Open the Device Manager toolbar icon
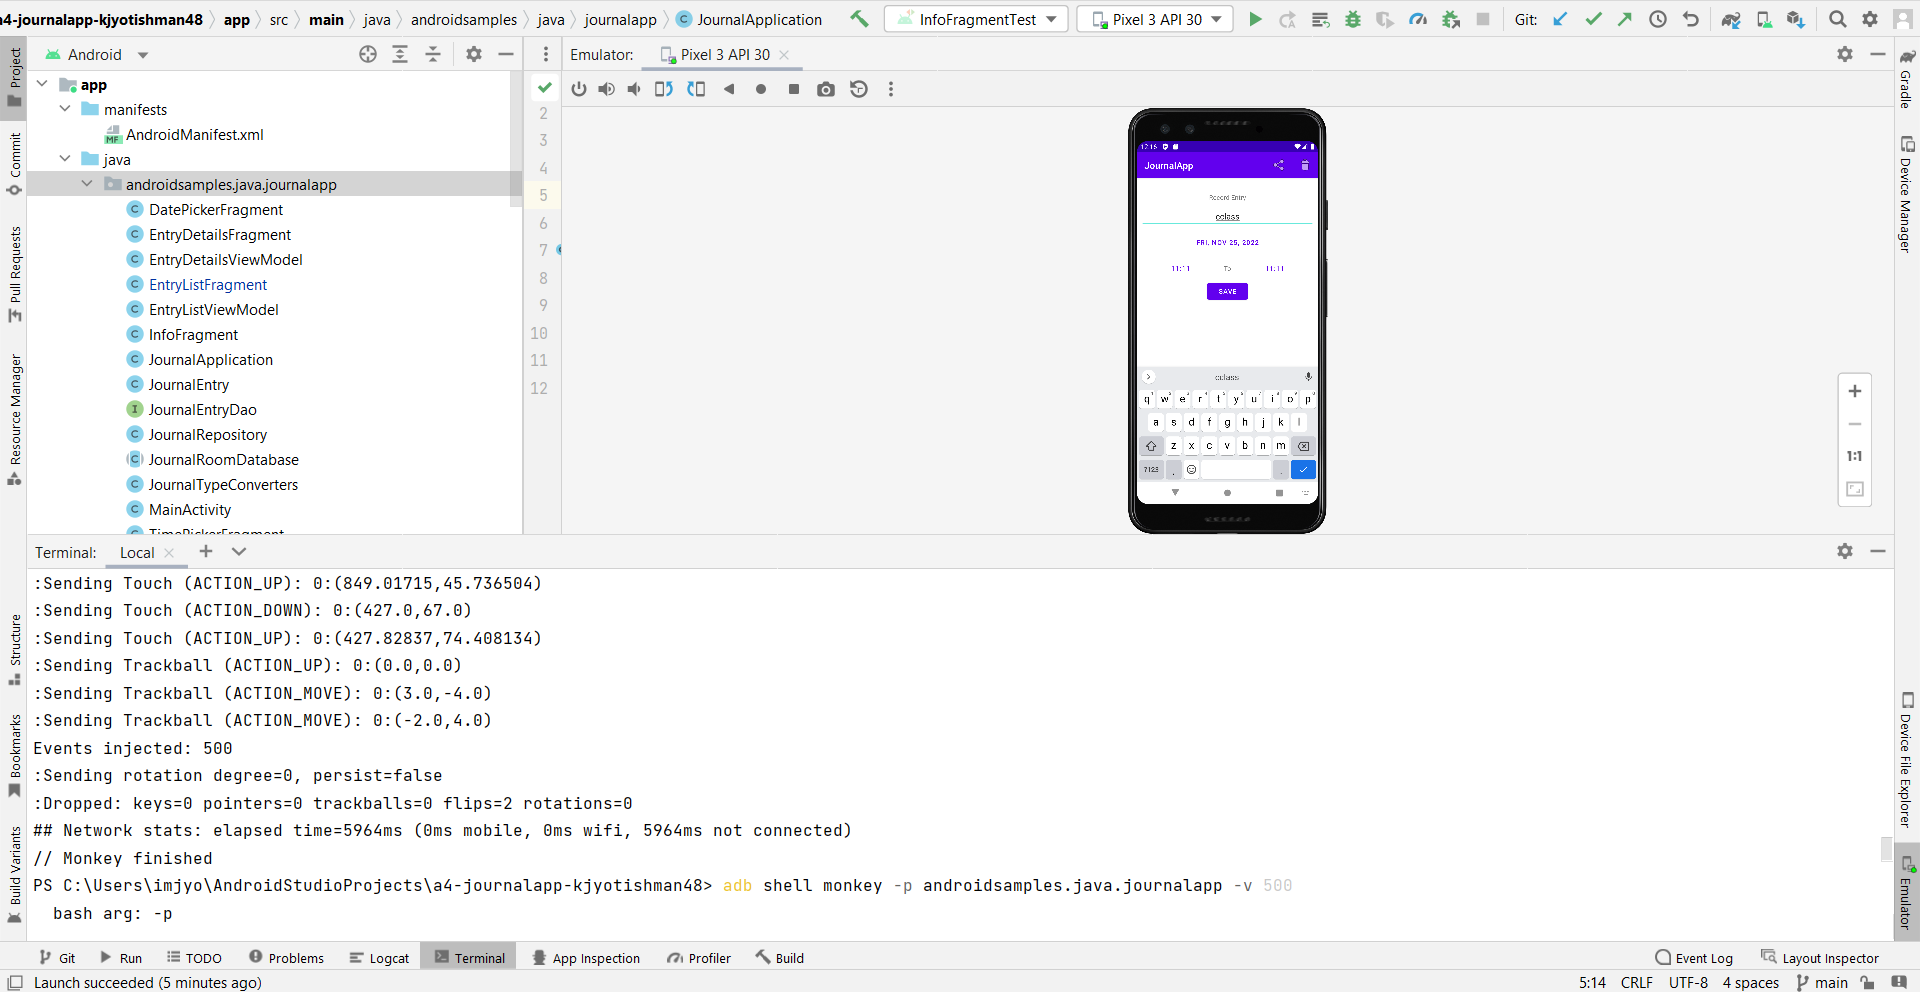This screenshot has height=992, width=1920. coord(1764,19)
